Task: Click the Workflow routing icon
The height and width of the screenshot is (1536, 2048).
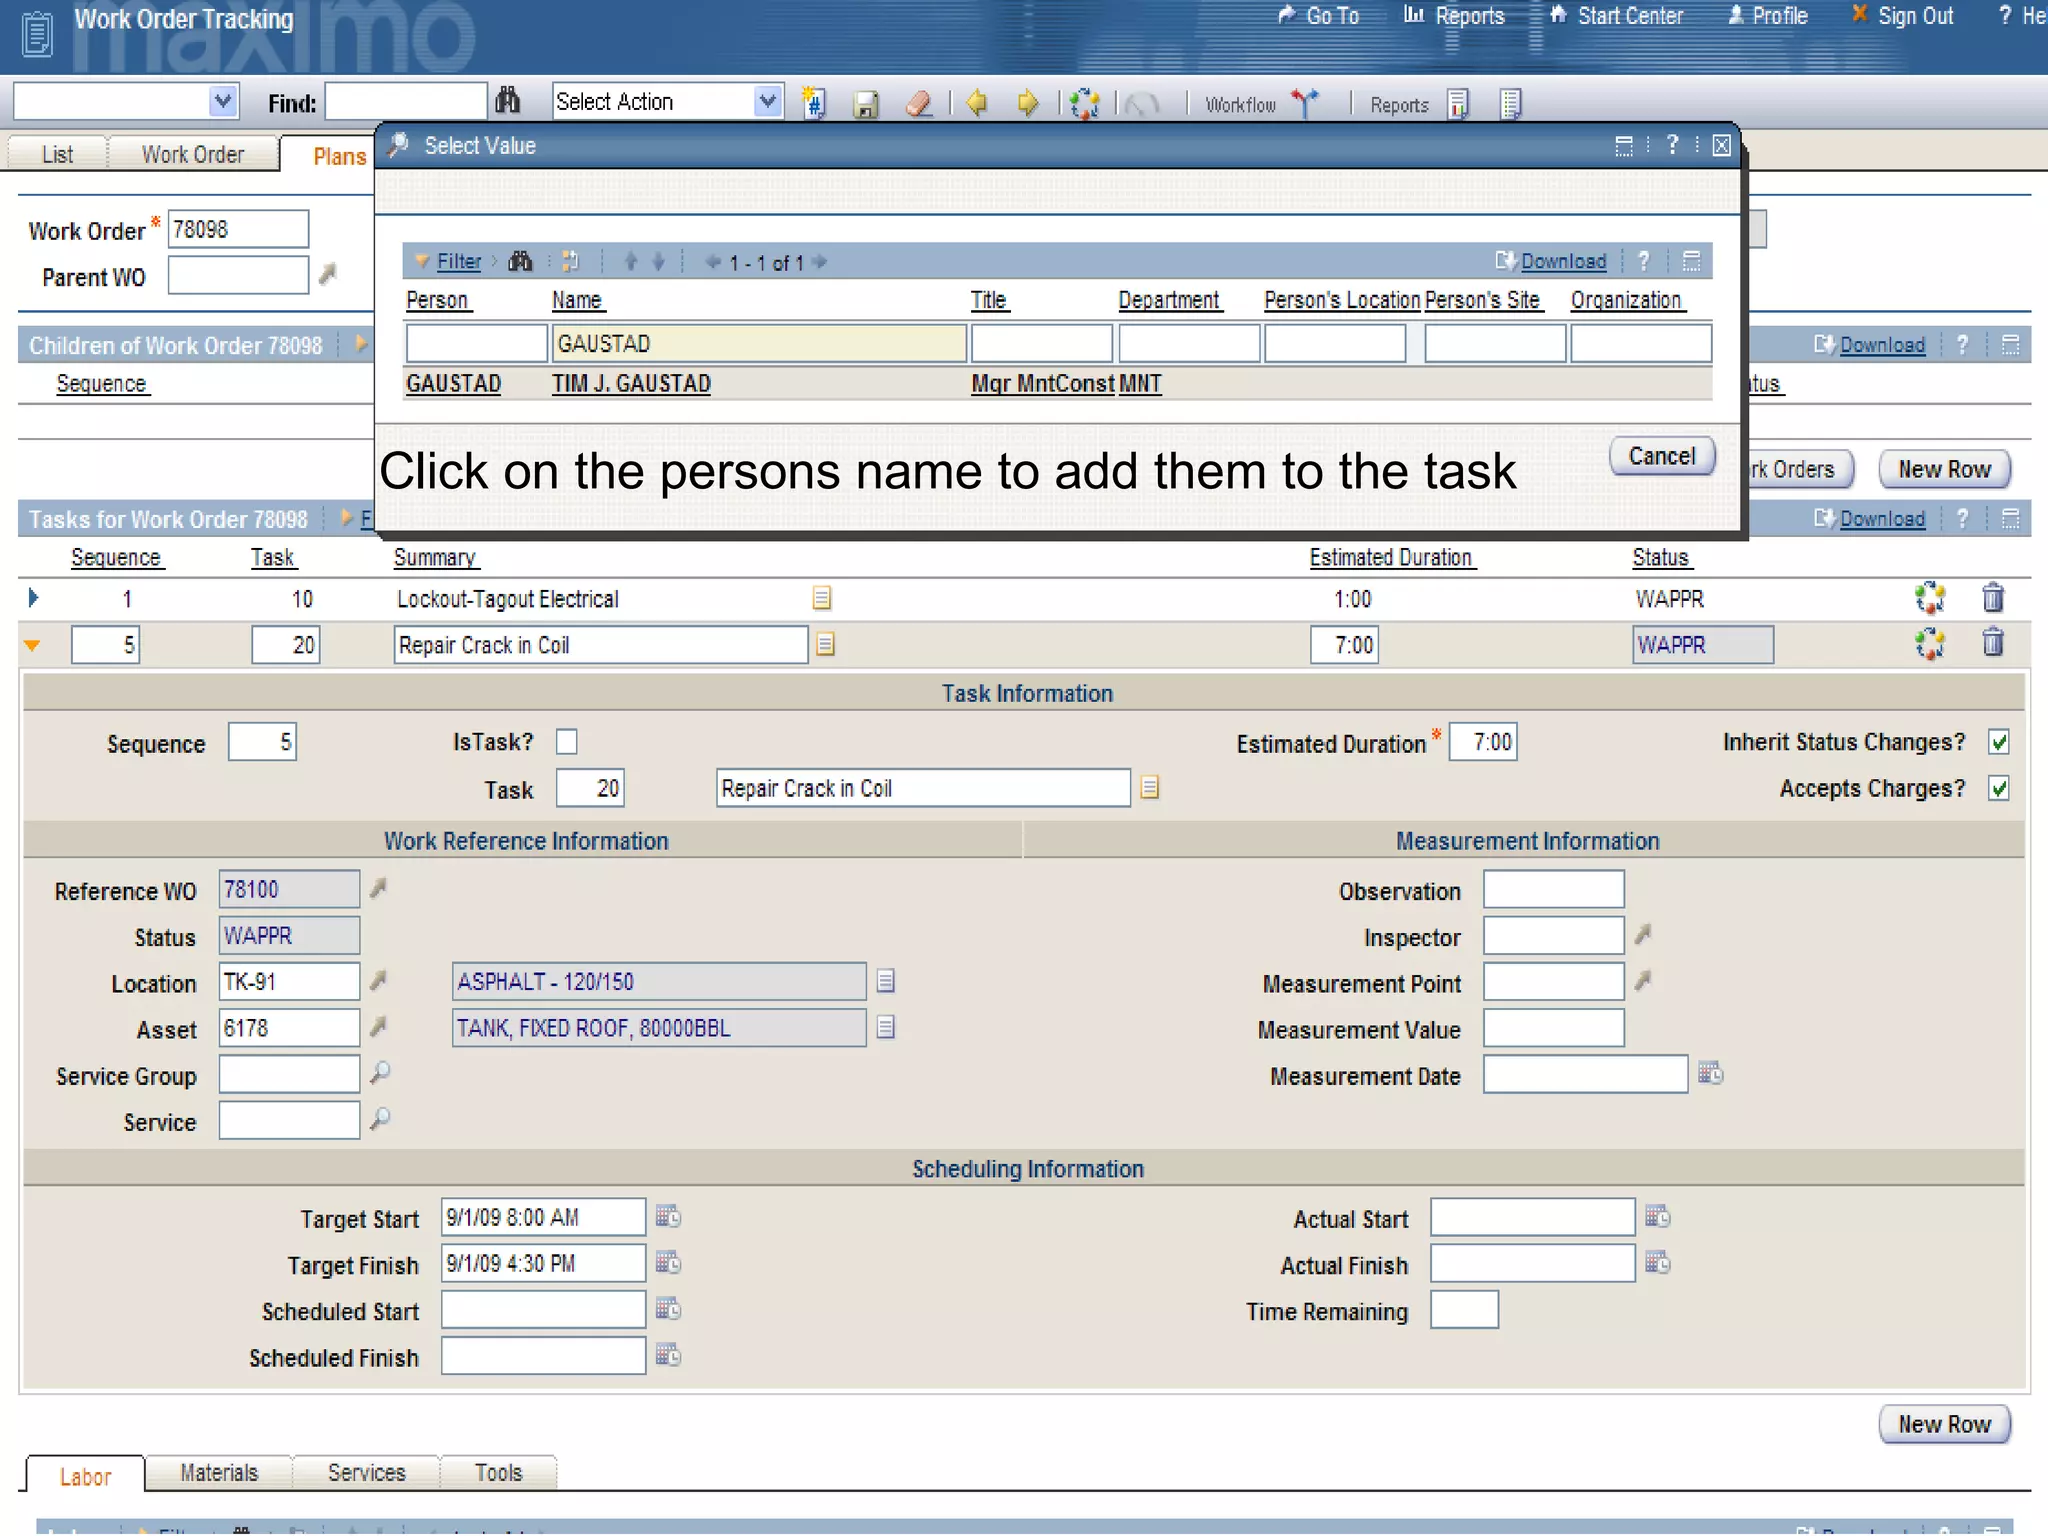Action: click(x=1304, y=103)
